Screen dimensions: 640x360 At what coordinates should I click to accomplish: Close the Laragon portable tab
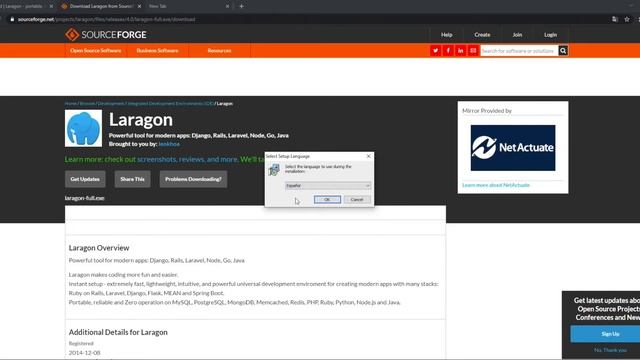point(51,6)
